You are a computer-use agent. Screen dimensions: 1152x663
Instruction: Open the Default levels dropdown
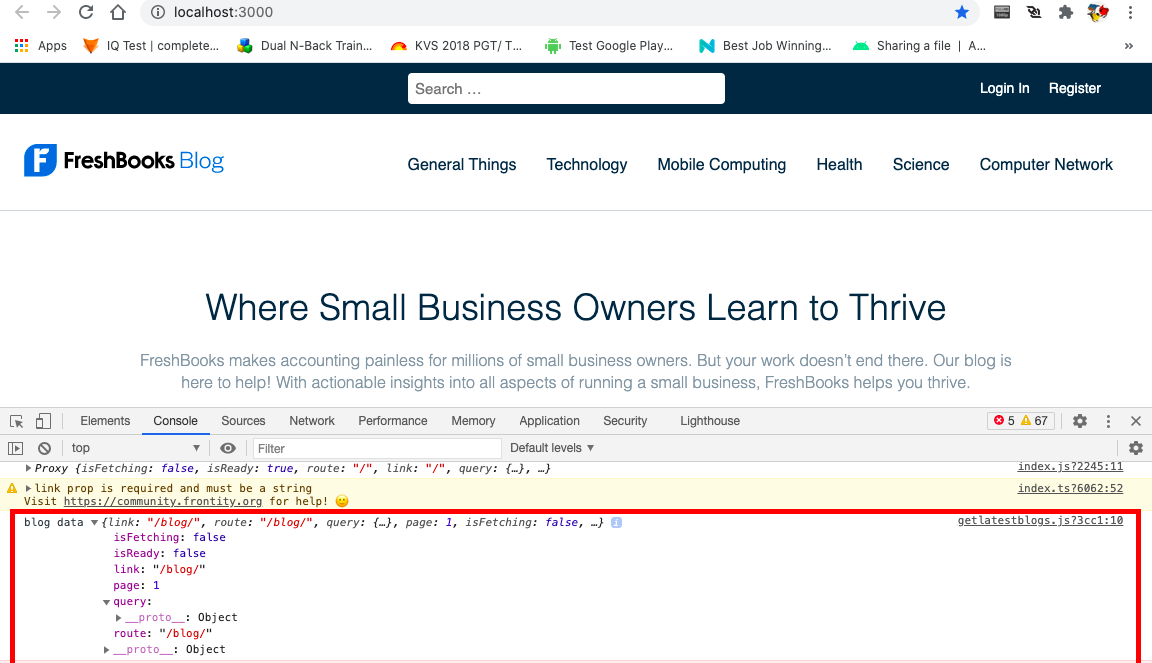coord(552,448)
